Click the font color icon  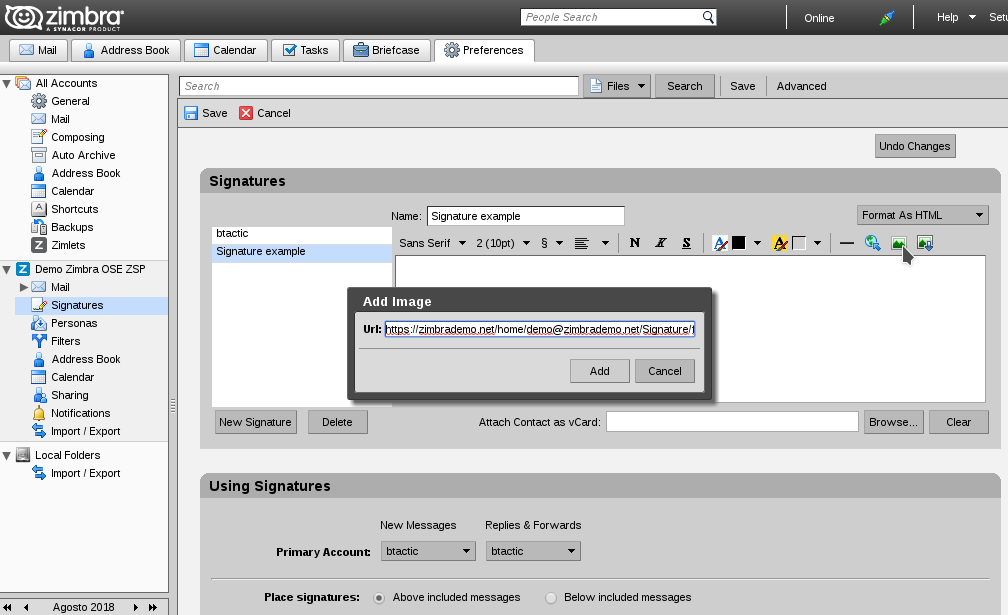tap(720, 243)
